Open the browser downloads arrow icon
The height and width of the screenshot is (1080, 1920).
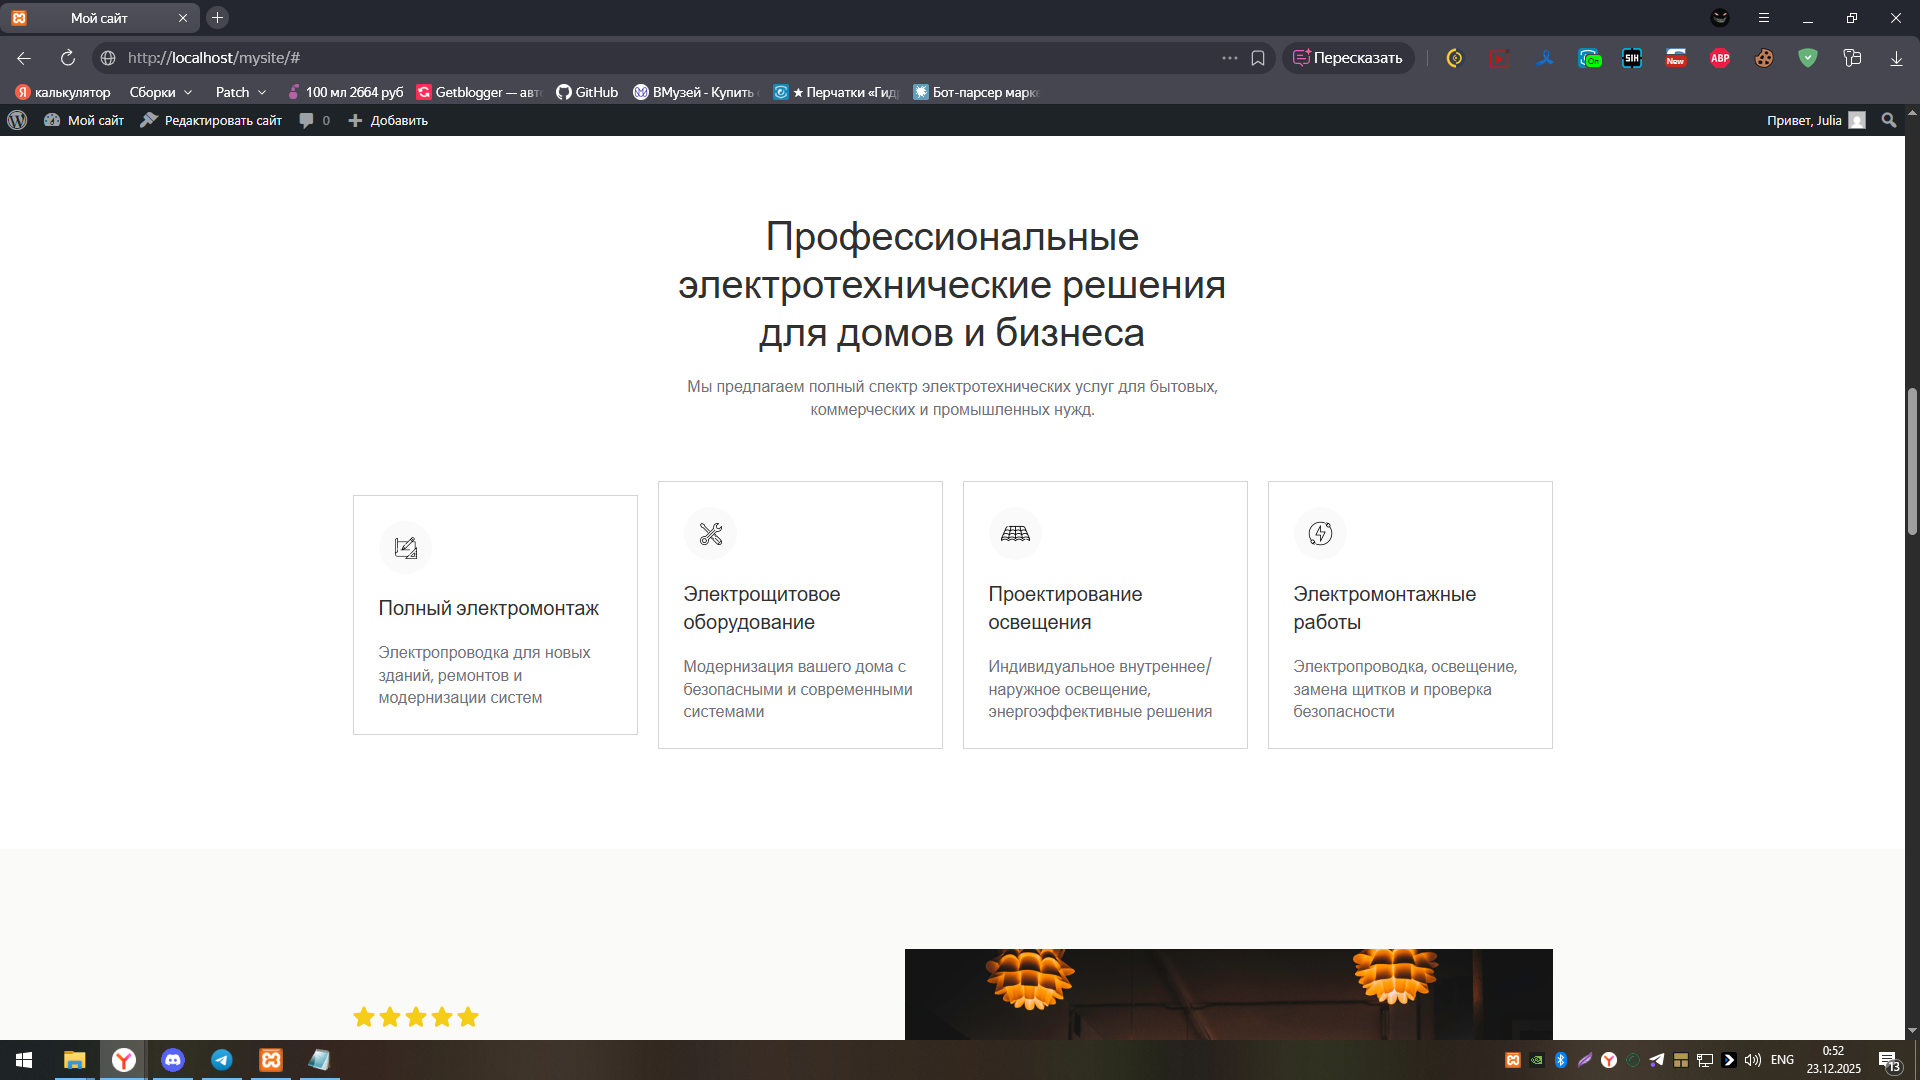pos(1896,58)
